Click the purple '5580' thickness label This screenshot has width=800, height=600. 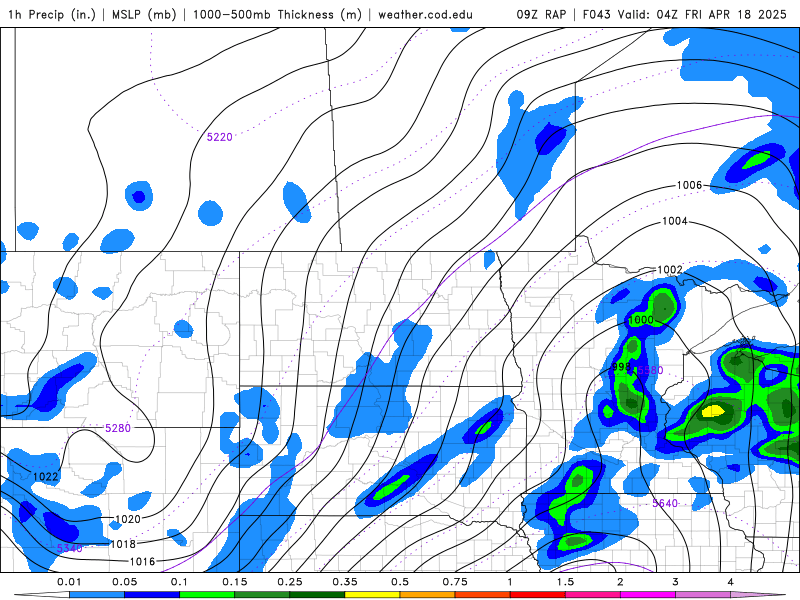651,370
